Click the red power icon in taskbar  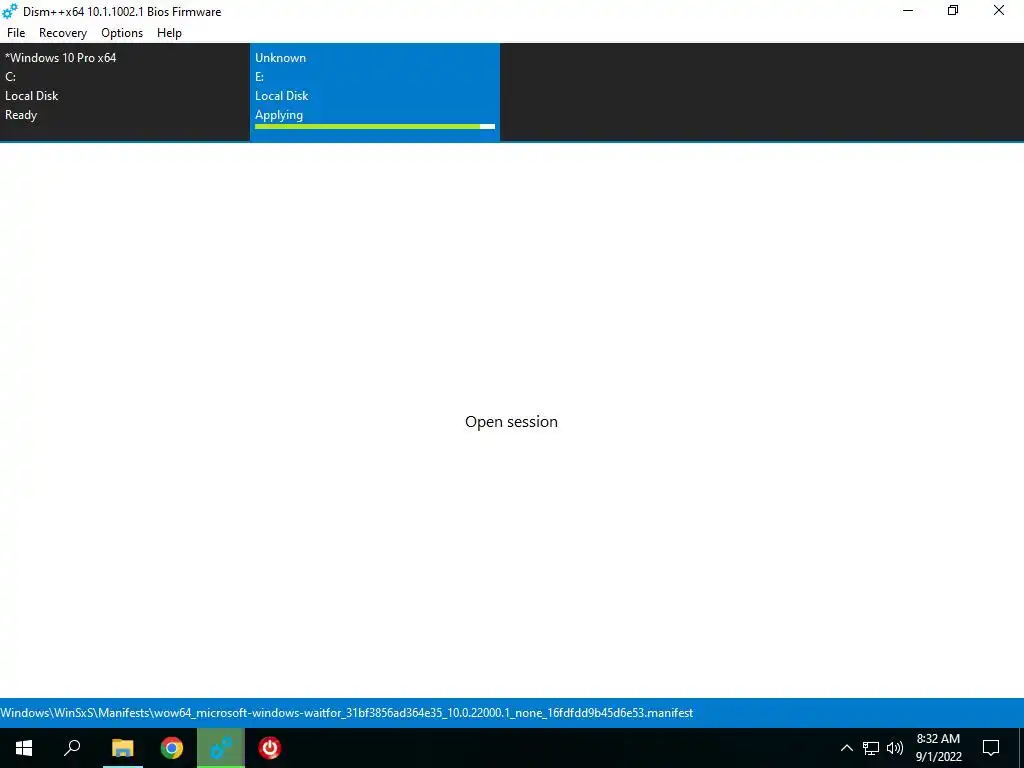[269, 748]
